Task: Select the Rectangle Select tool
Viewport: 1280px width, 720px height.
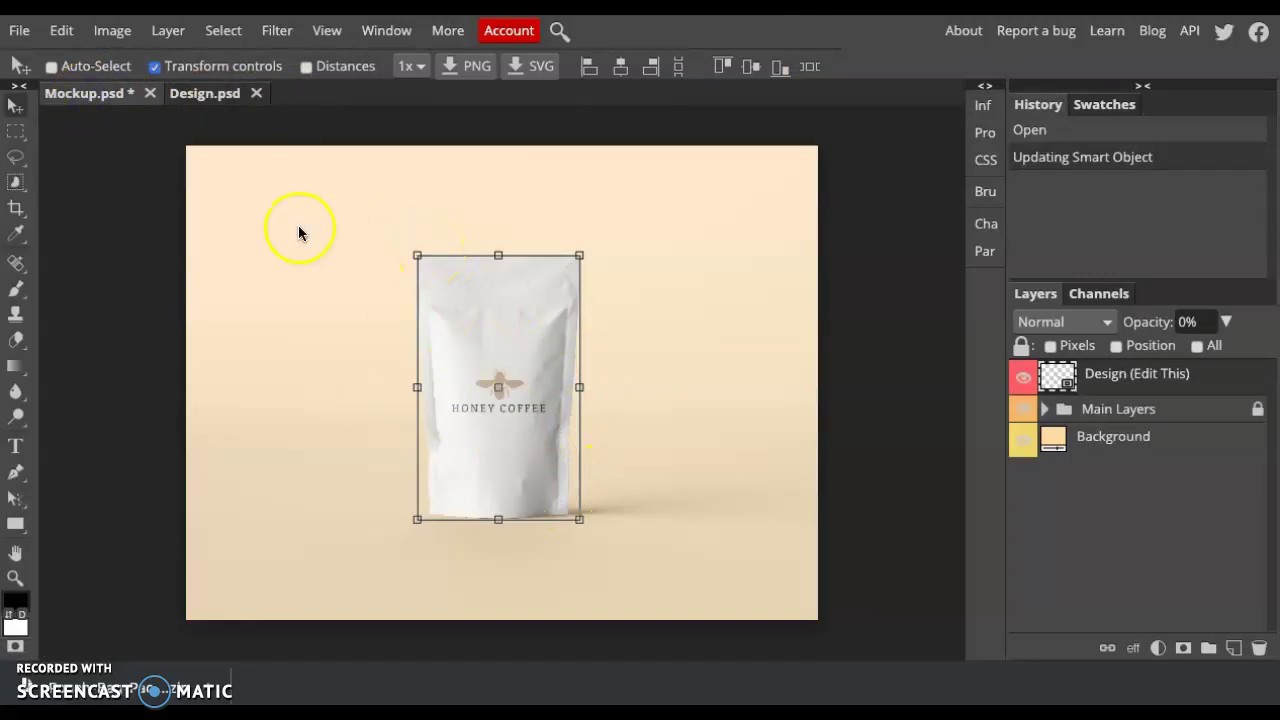Action: (15, 132)
